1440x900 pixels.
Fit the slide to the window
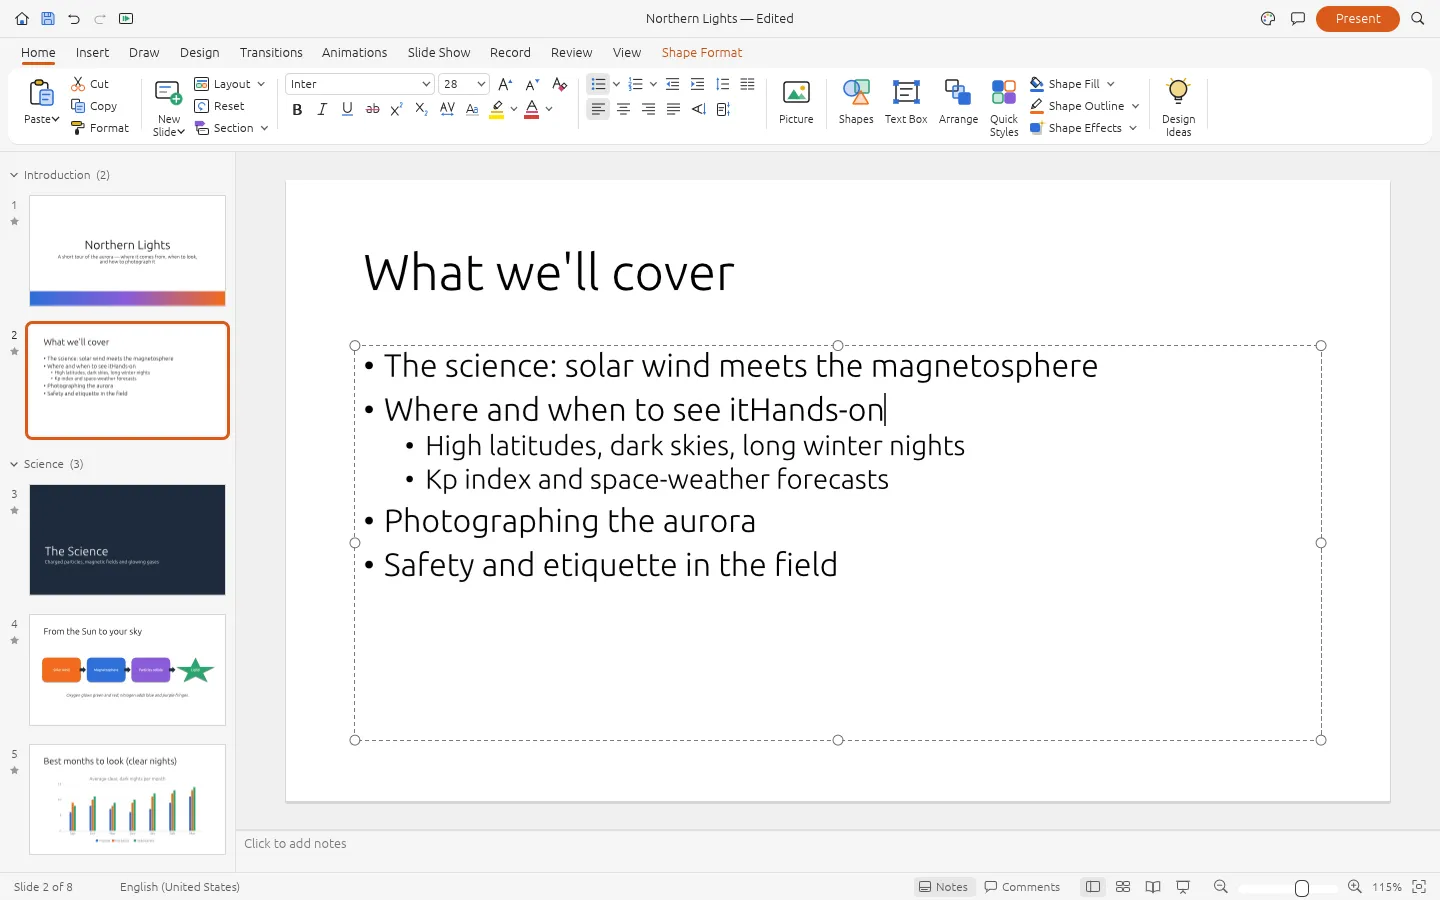[x=1419, y=887]
